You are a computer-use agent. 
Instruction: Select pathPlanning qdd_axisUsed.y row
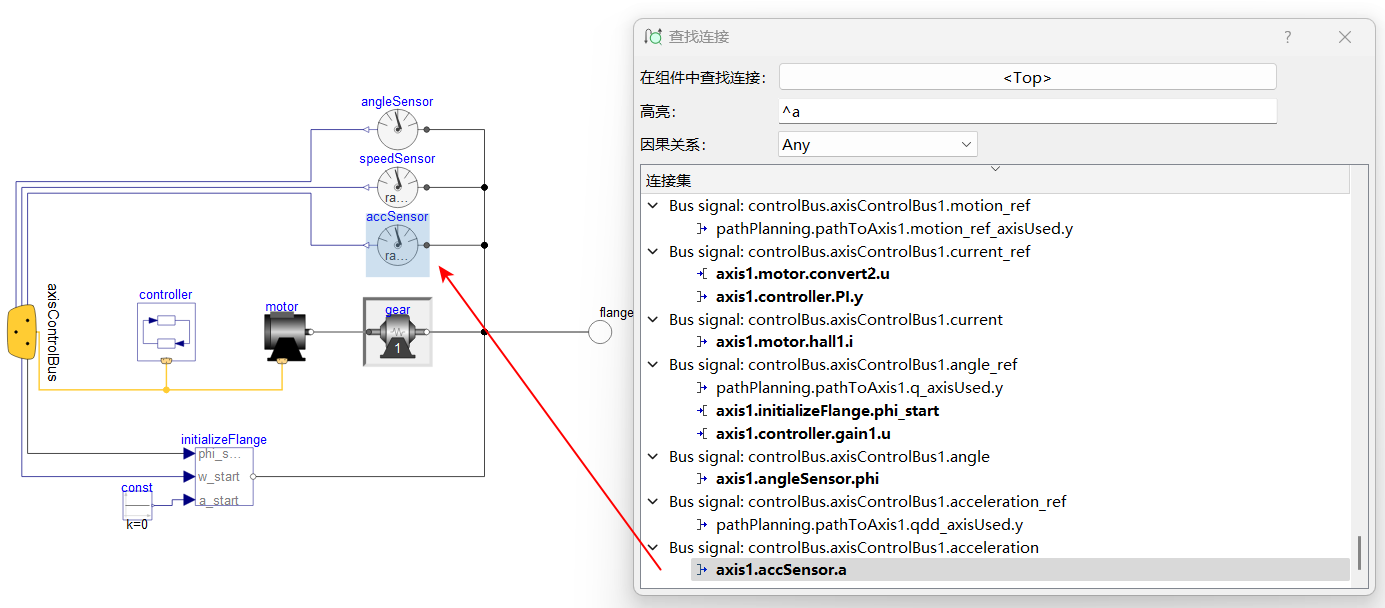[869, 525]
